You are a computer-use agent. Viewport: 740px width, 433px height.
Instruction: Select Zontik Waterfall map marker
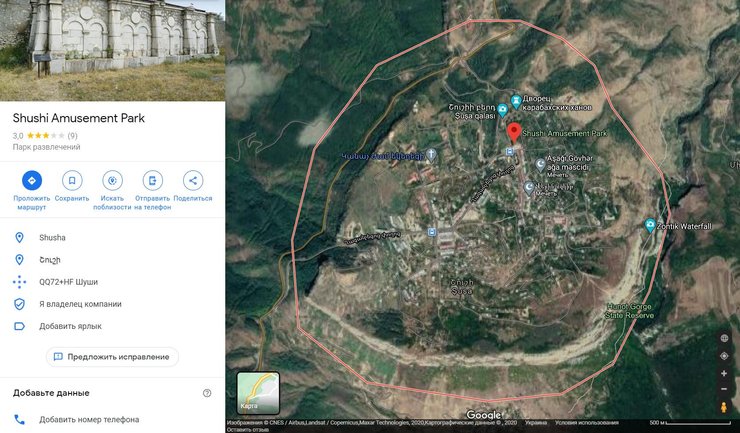tap(650, 226)
